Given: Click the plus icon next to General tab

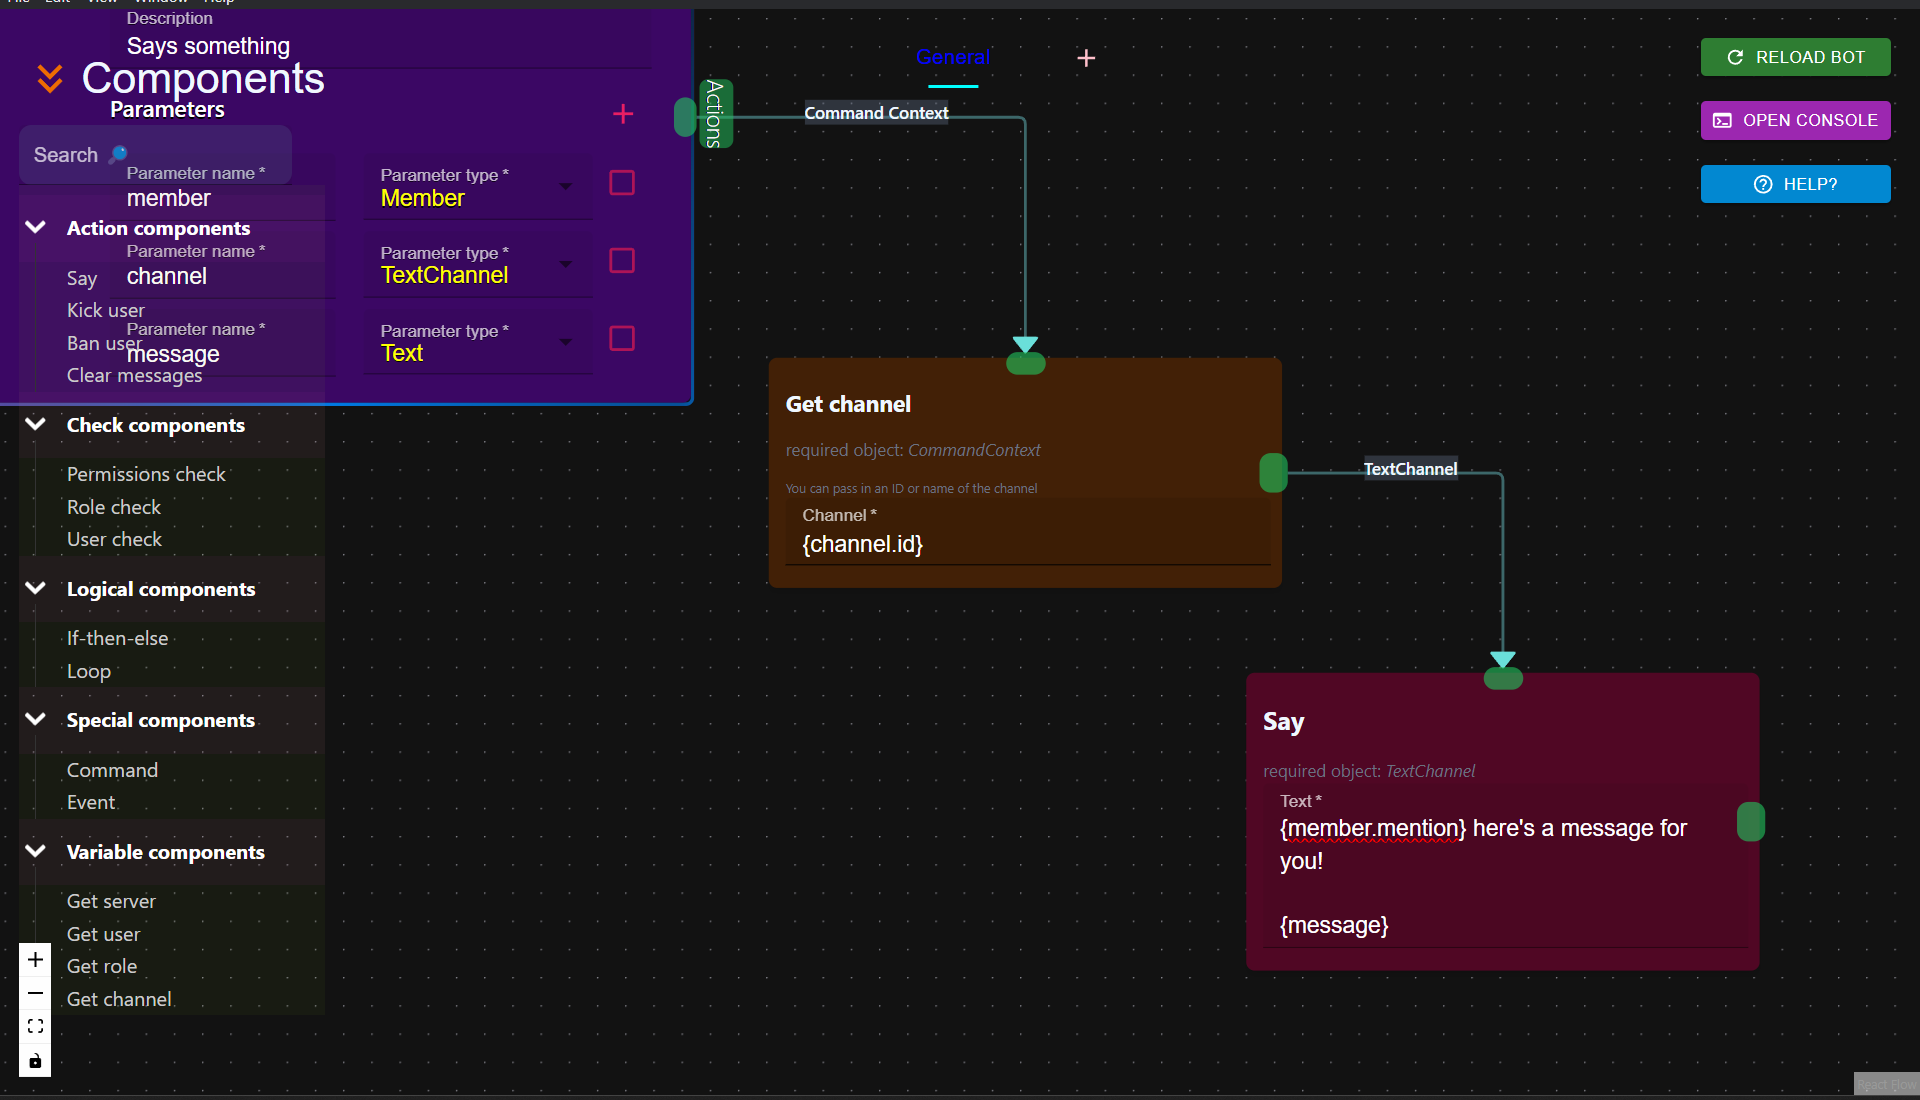Looking at the screenshot, I should [1086, 59].
